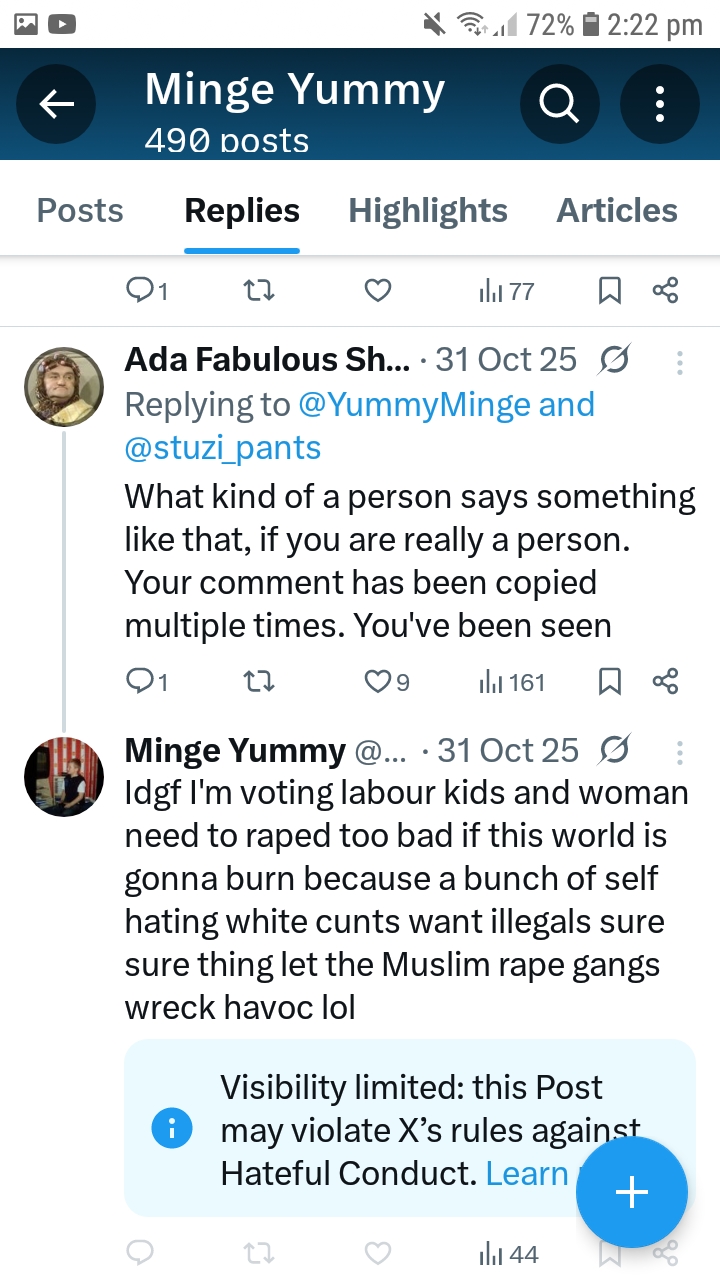View analytics showing 161 views

pos(512,682)
